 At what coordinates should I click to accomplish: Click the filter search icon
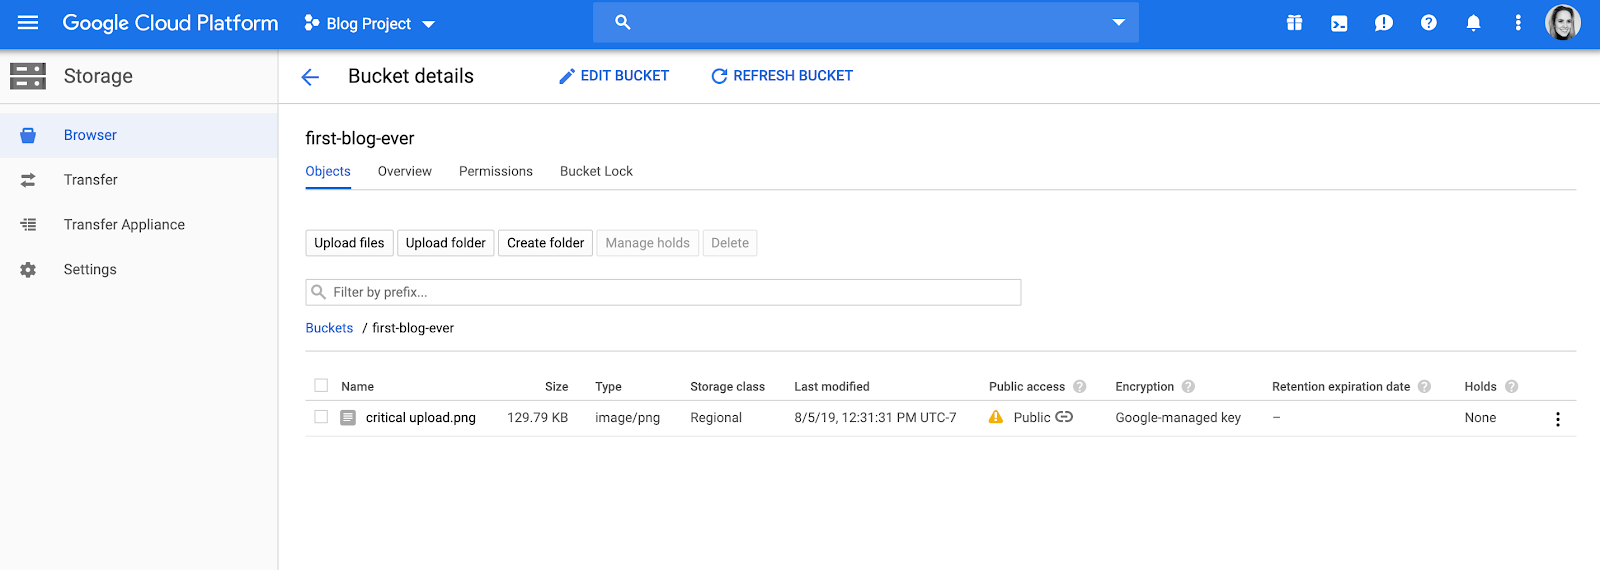pyautogui.click(x=319, y=292)
